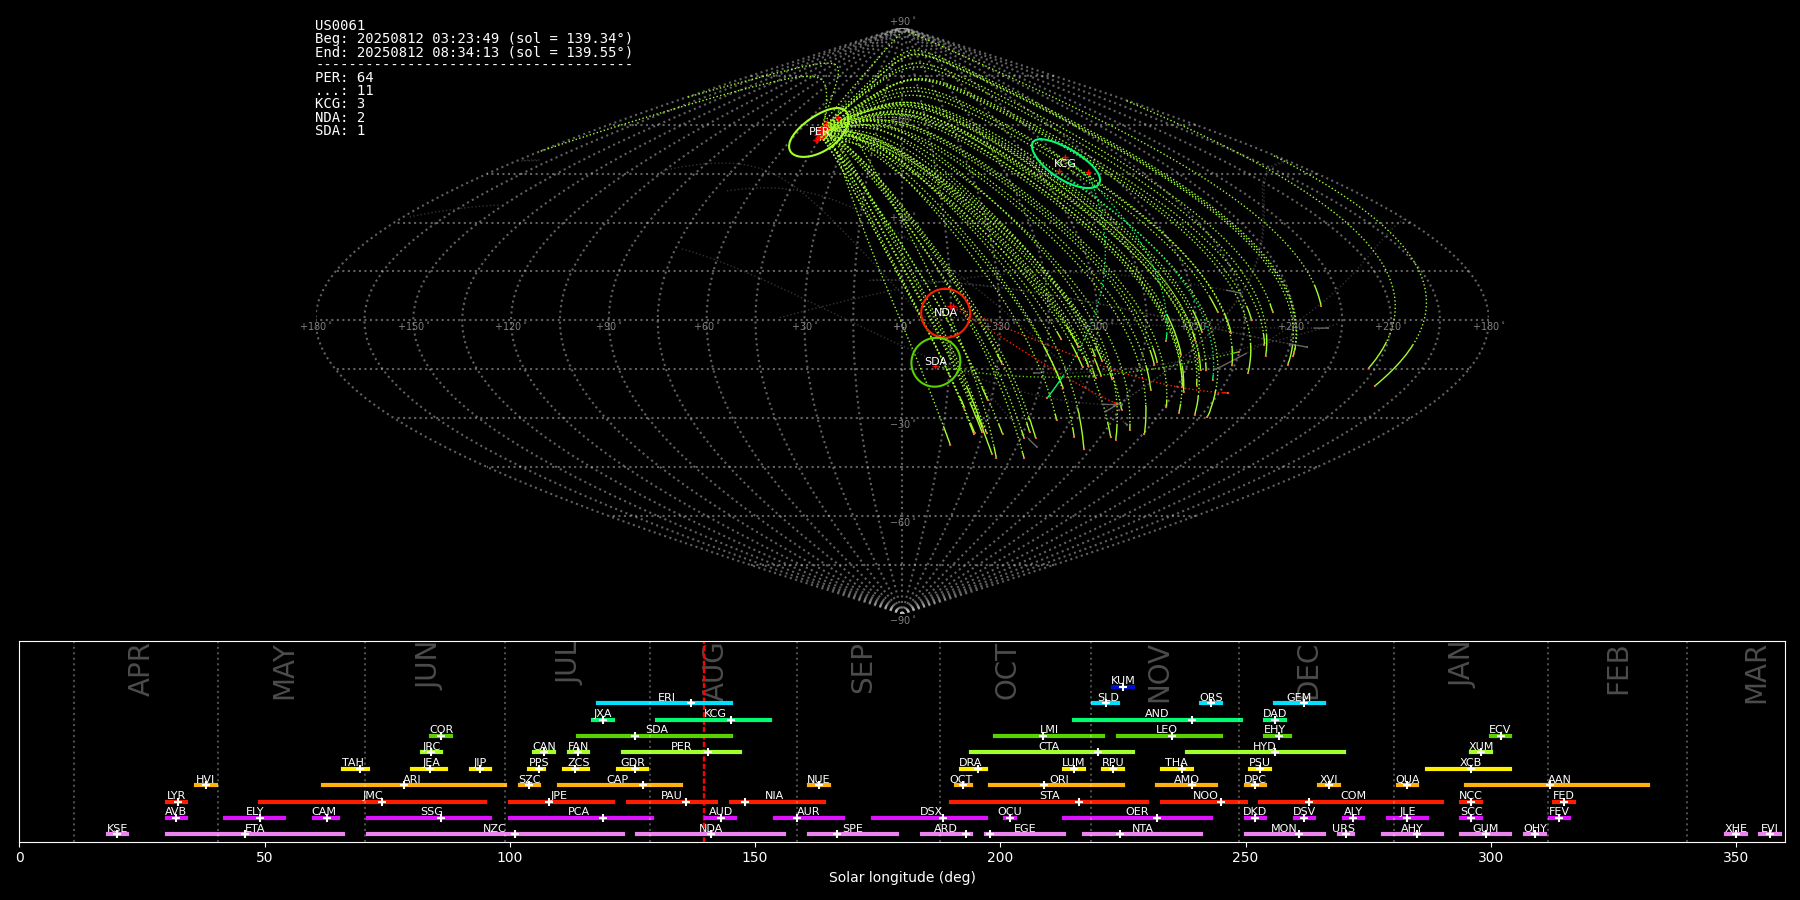Click the KUM shower bar in timeline
The height and width of the screenshot is (900, 1800).
click(x=1123, y=687)
